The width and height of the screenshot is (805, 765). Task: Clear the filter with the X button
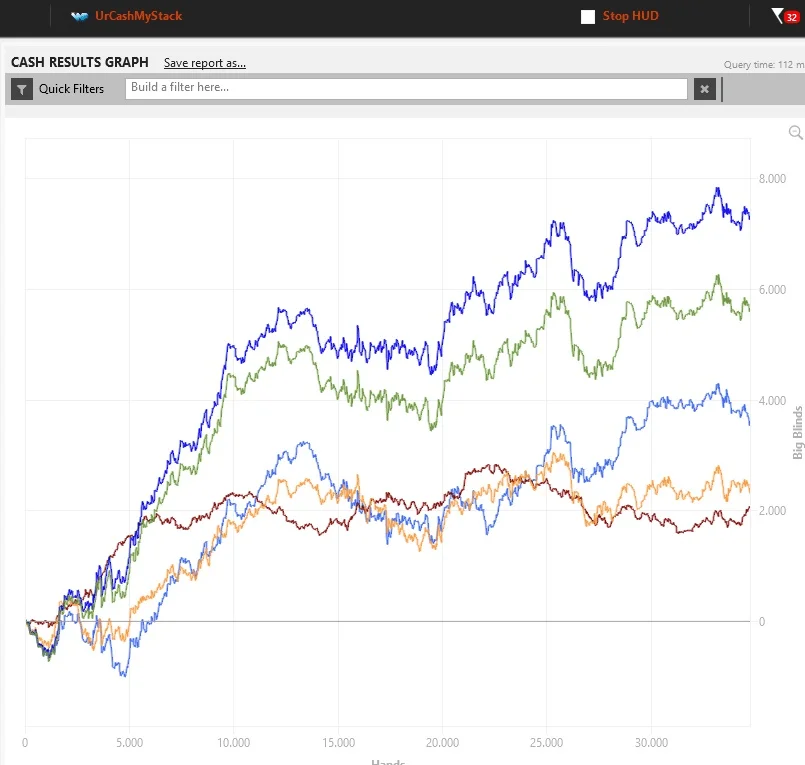[x=705, y=89]
